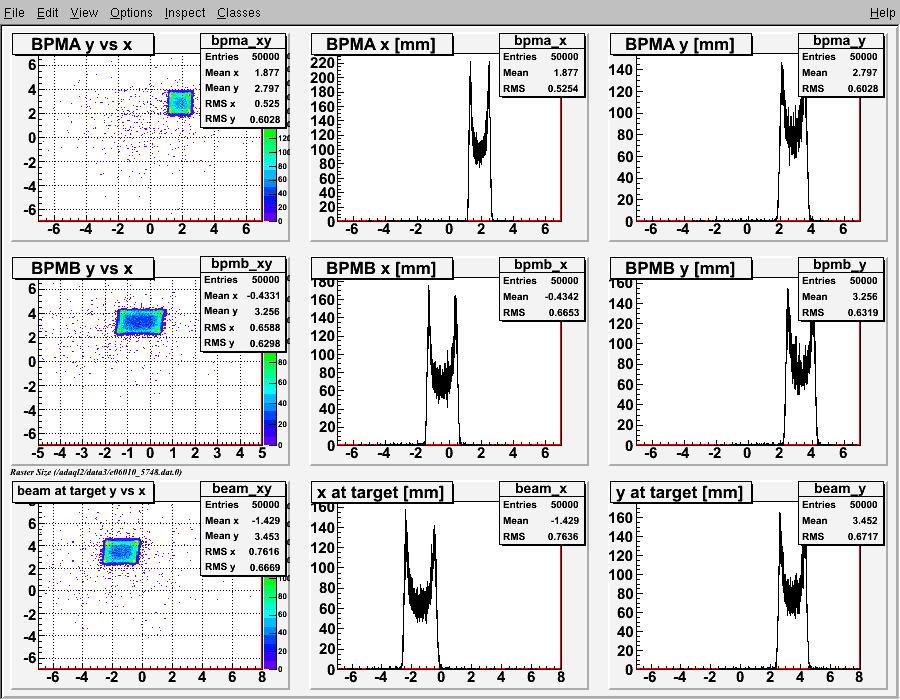Open the View menu

84,13
